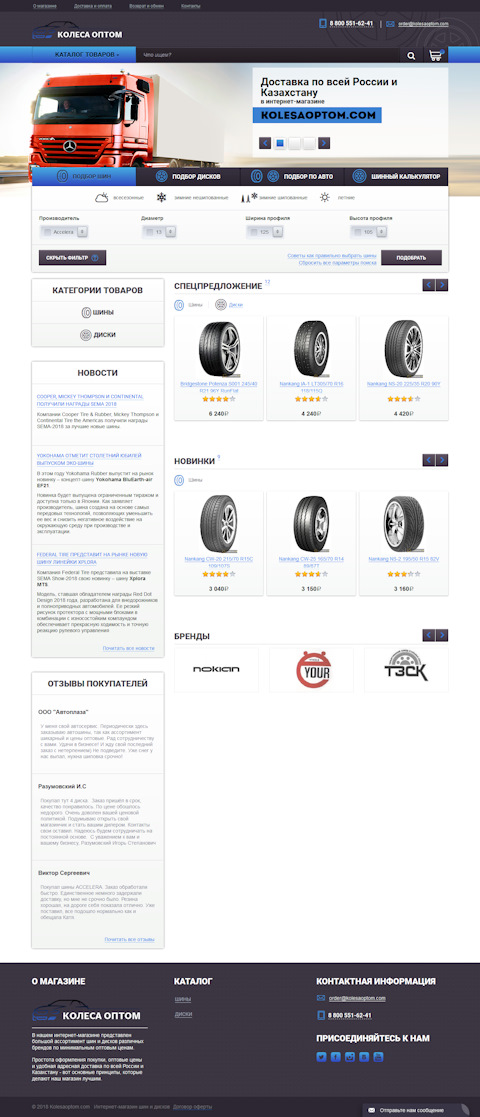Open the Twitter social icon in footer
The height and width of the screenshot is (1117, 480).
321,1057
